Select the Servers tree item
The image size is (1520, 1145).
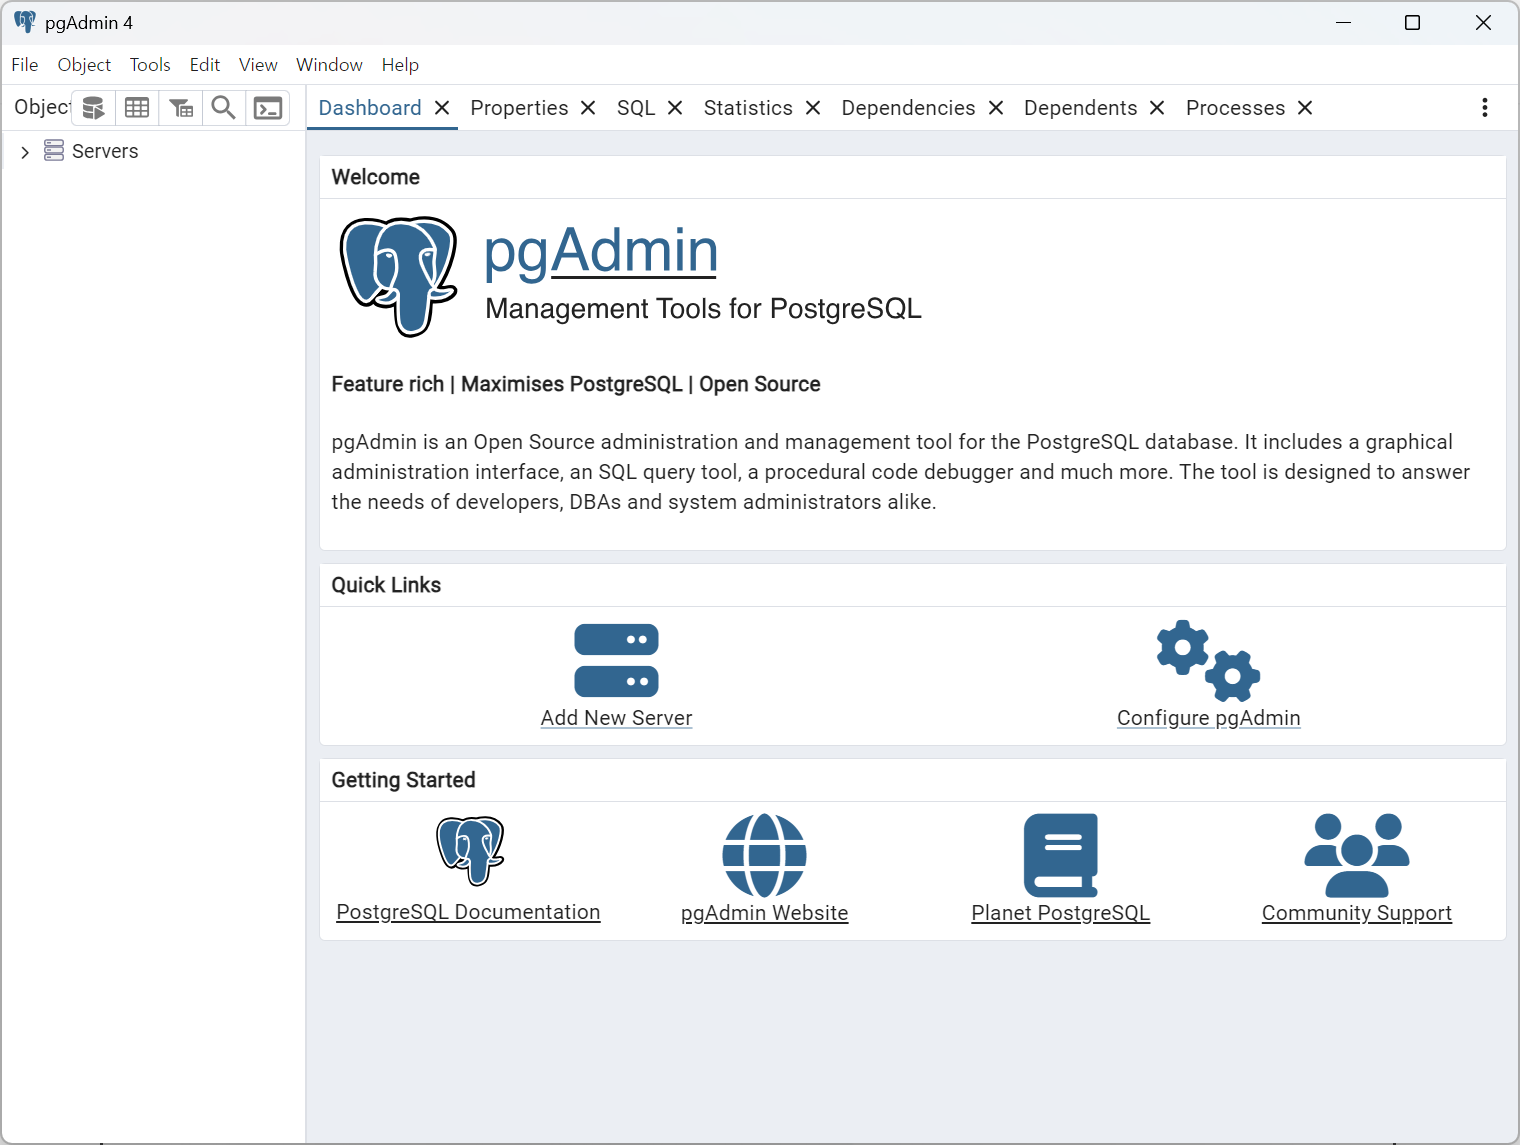pyautogui.click(x=105, y=151)
